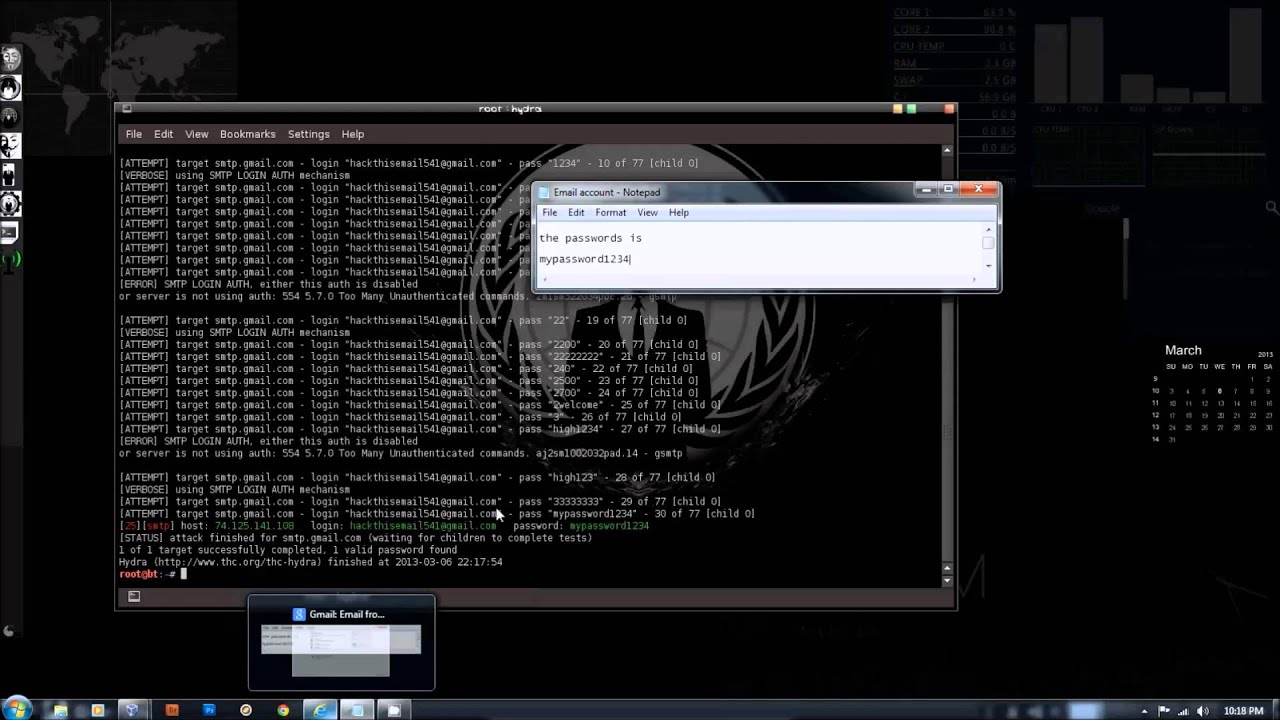Open Adobe Photoshop from the taskbar
The width and height of the screenshot is (1280, 720).
point(209,710)
